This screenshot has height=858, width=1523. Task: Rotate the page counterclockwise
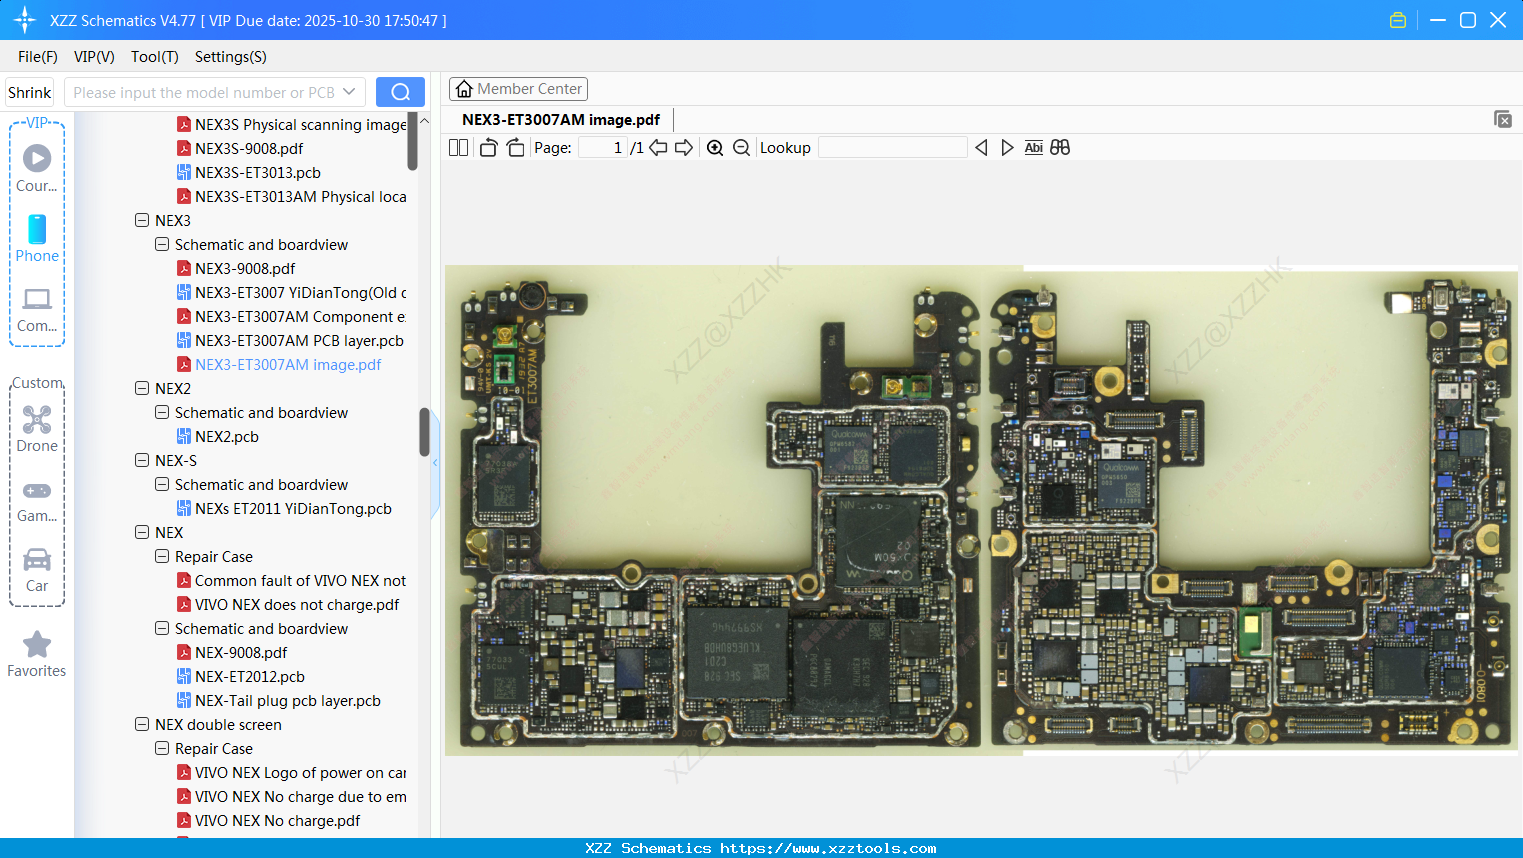click(x=489, y=148)
